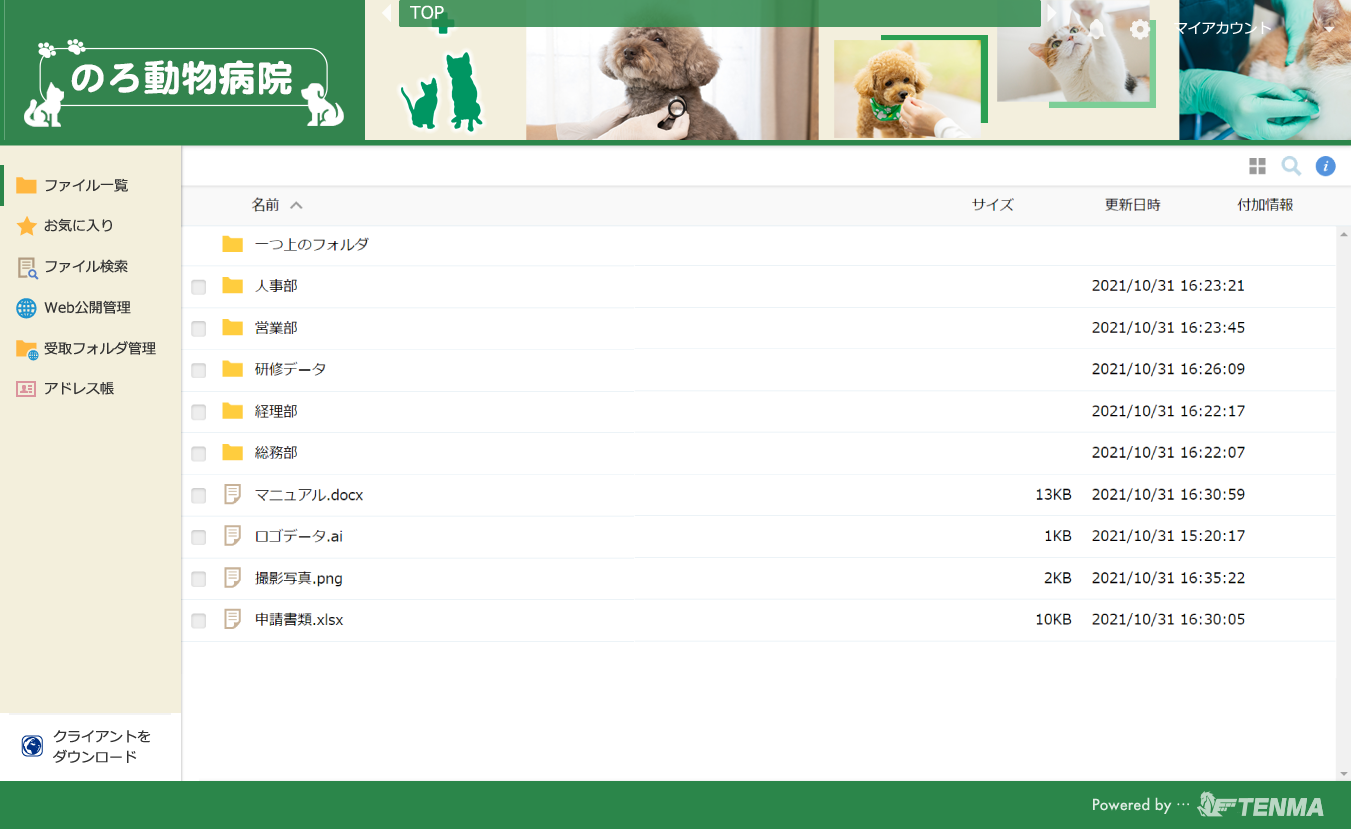This screenshot has width=1351, height=829.
Task: Open the 申請書類.xlsx file name
Action: [299, 620]
